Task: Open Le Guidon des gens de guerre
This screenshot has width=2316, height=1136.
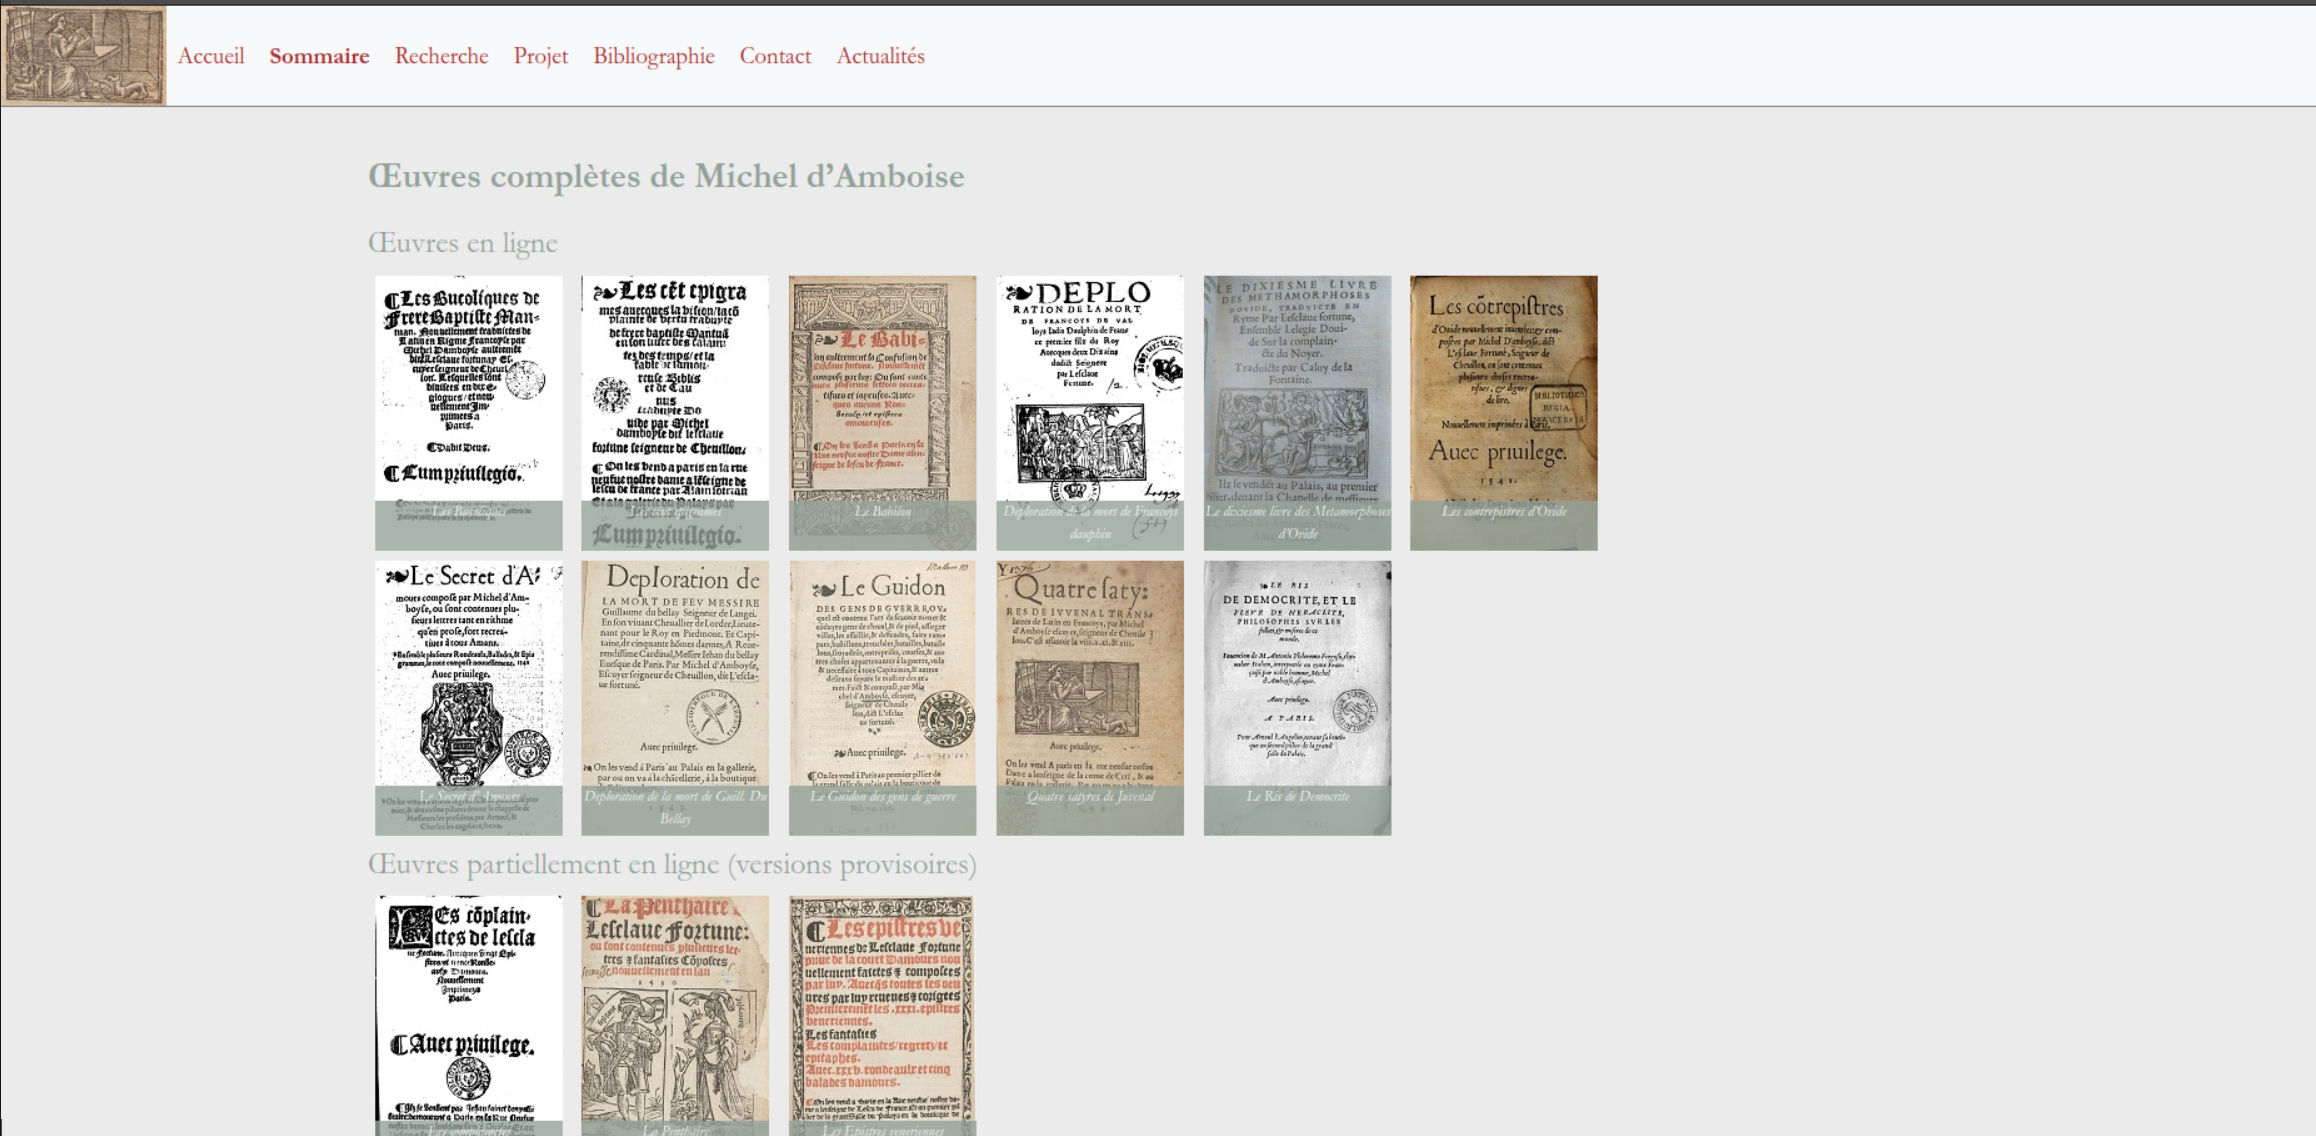Action: [x=882, y=698]
